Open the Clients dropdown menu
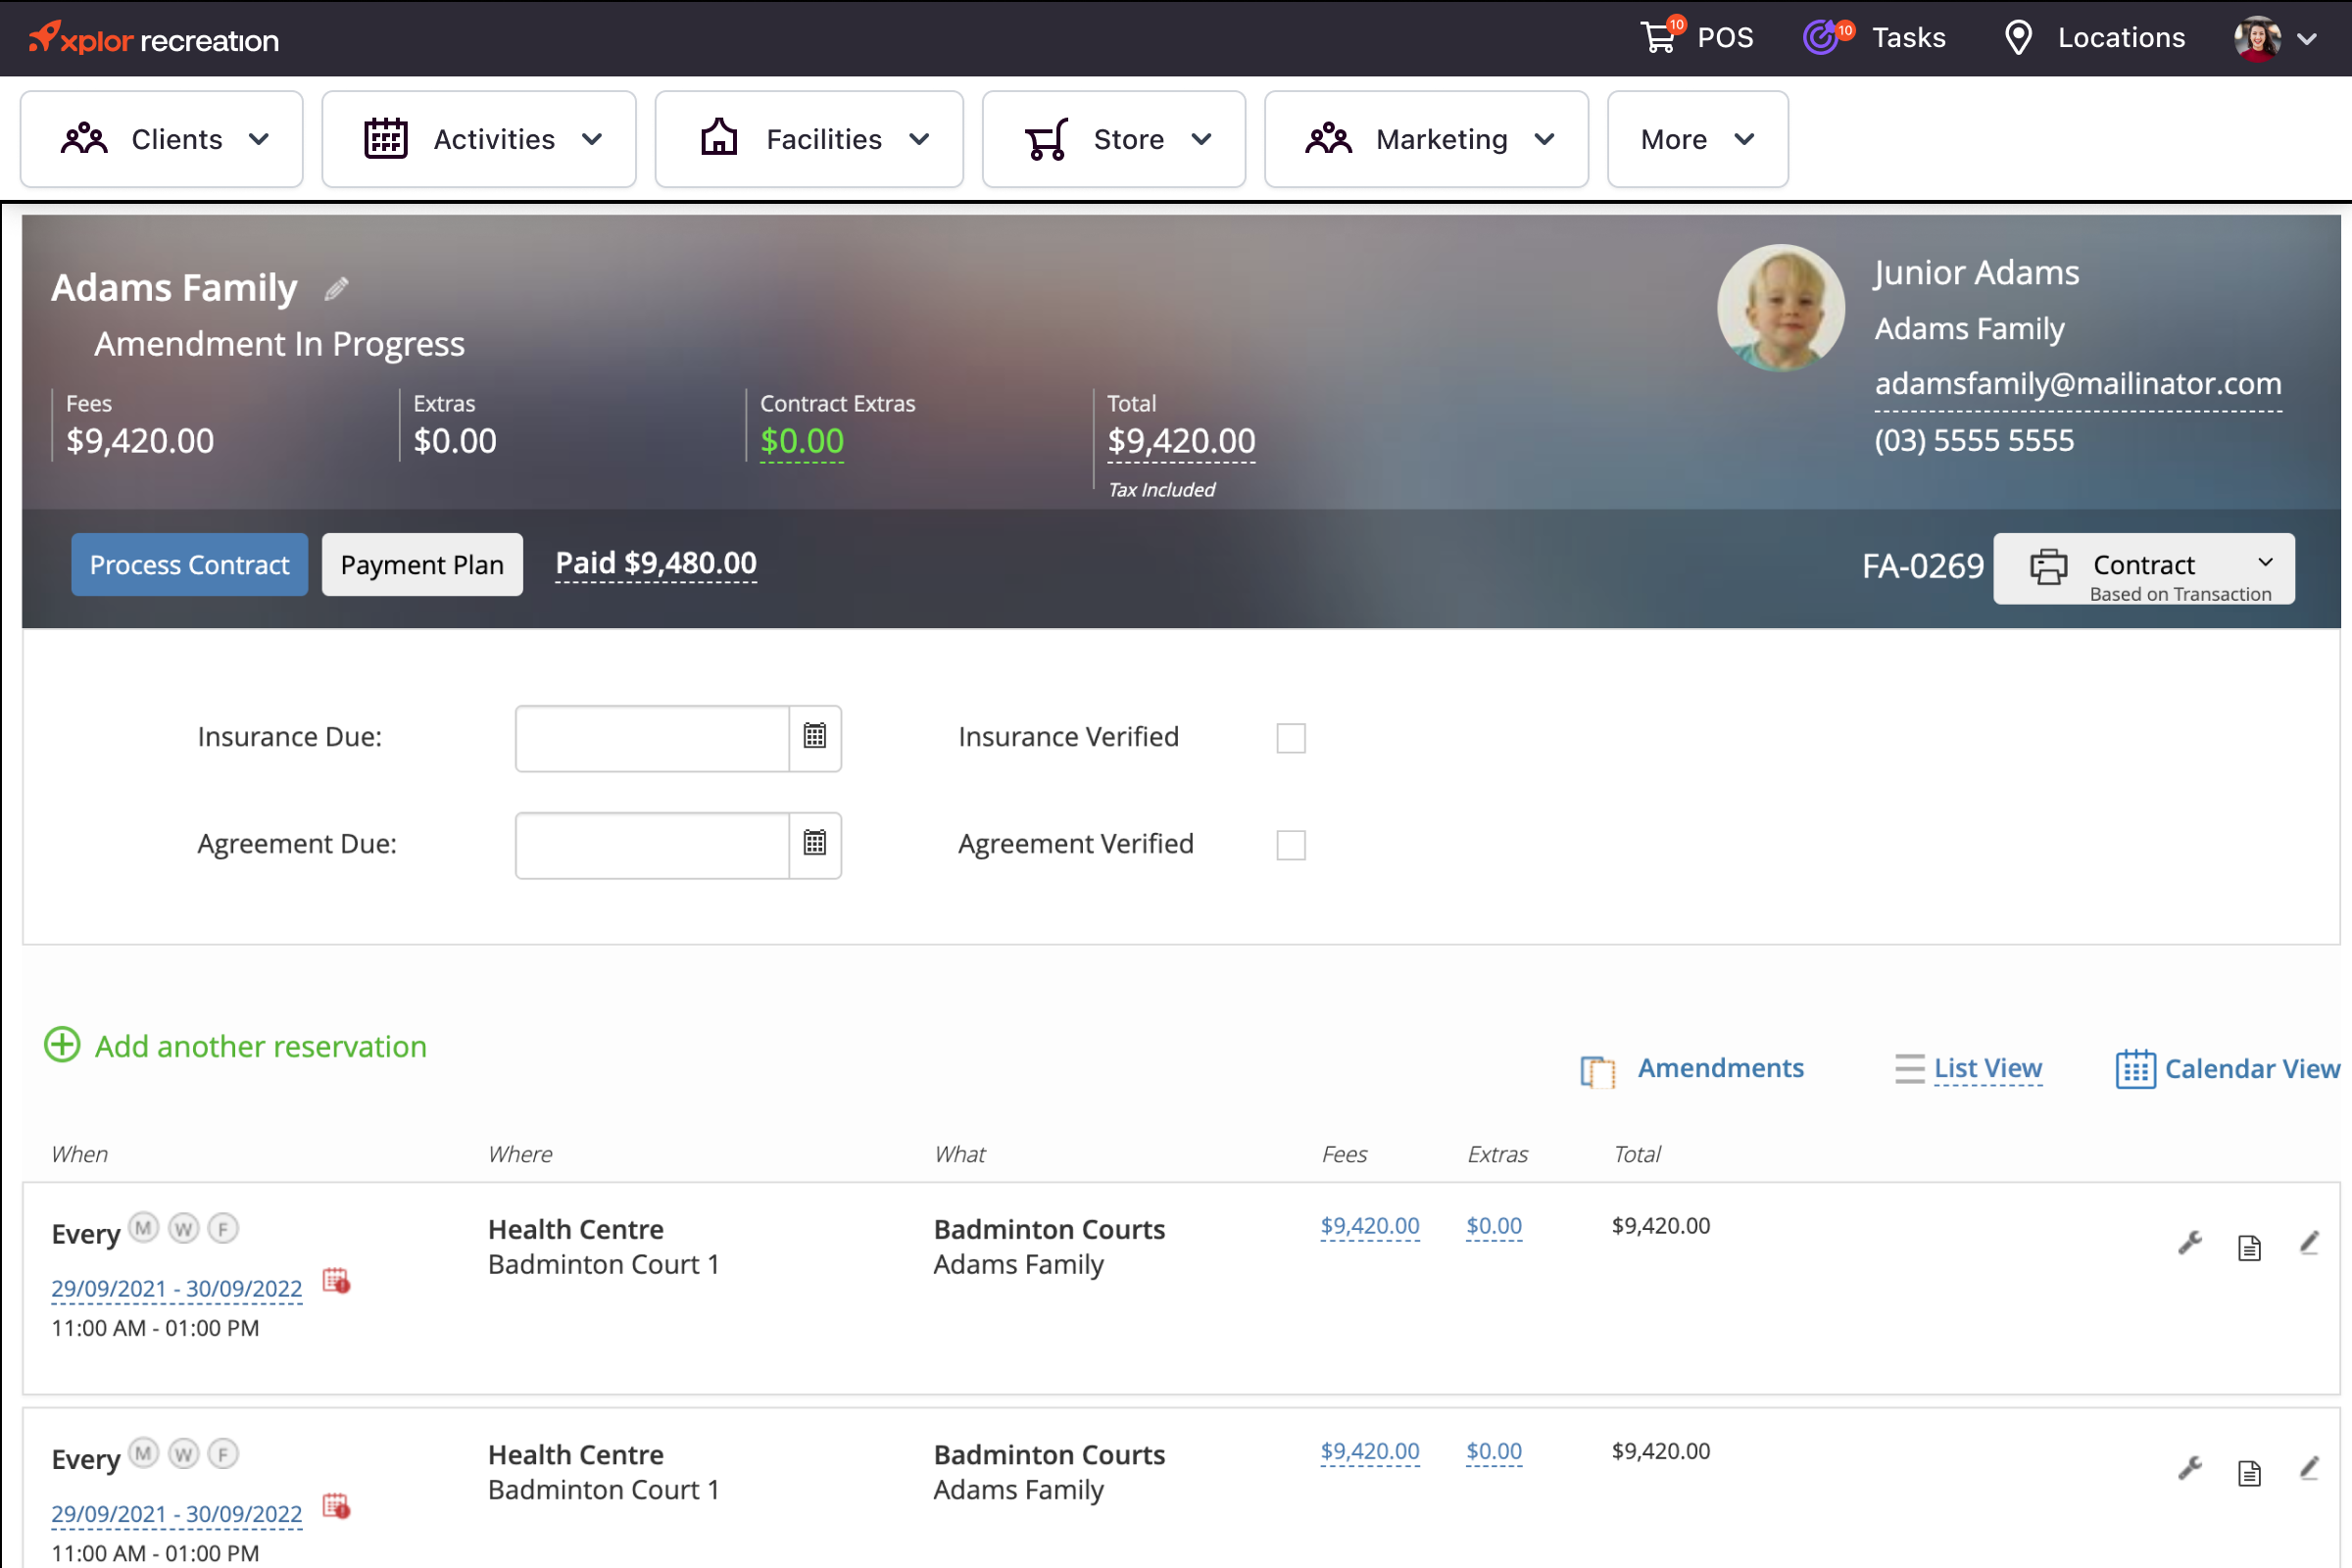2352x1568 pixels. point(162,139)
